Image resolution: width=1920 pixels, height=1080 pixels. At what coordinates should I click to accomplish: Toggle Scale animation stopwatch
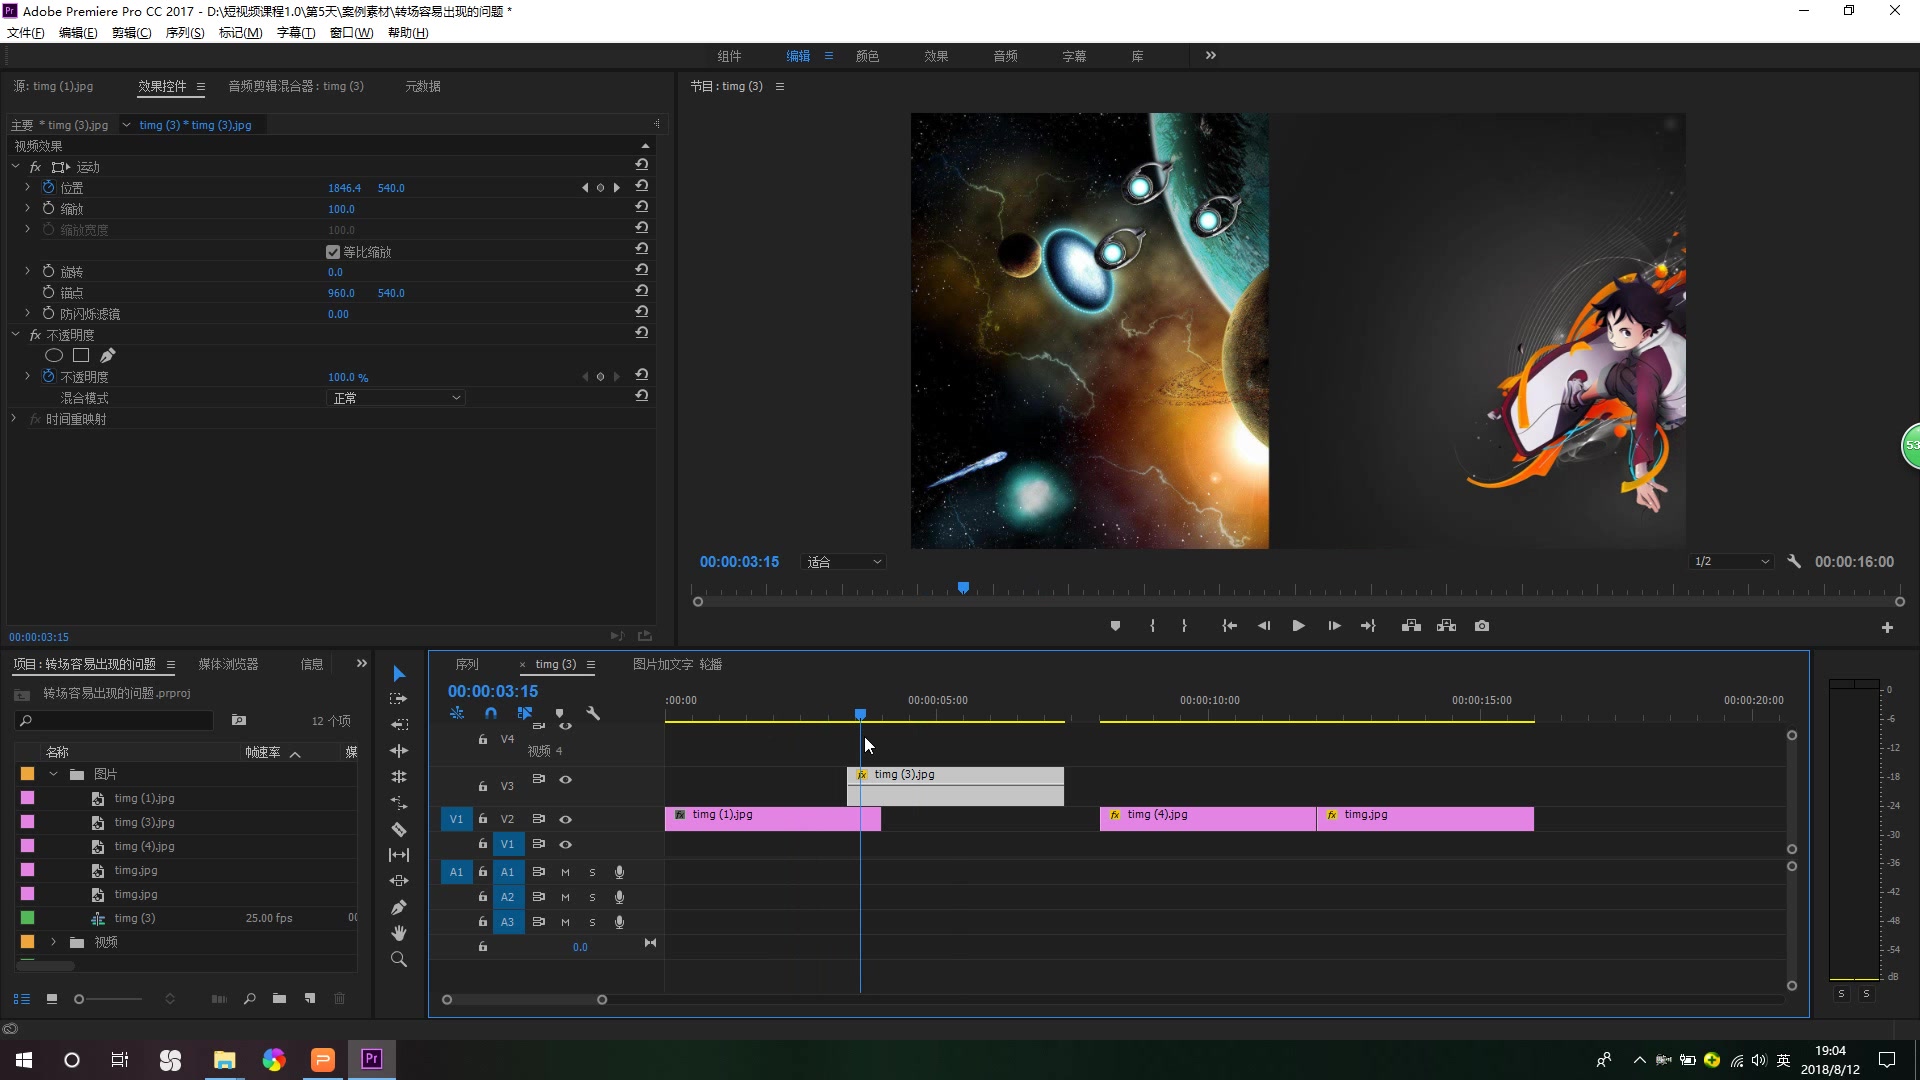pos(48,208)
